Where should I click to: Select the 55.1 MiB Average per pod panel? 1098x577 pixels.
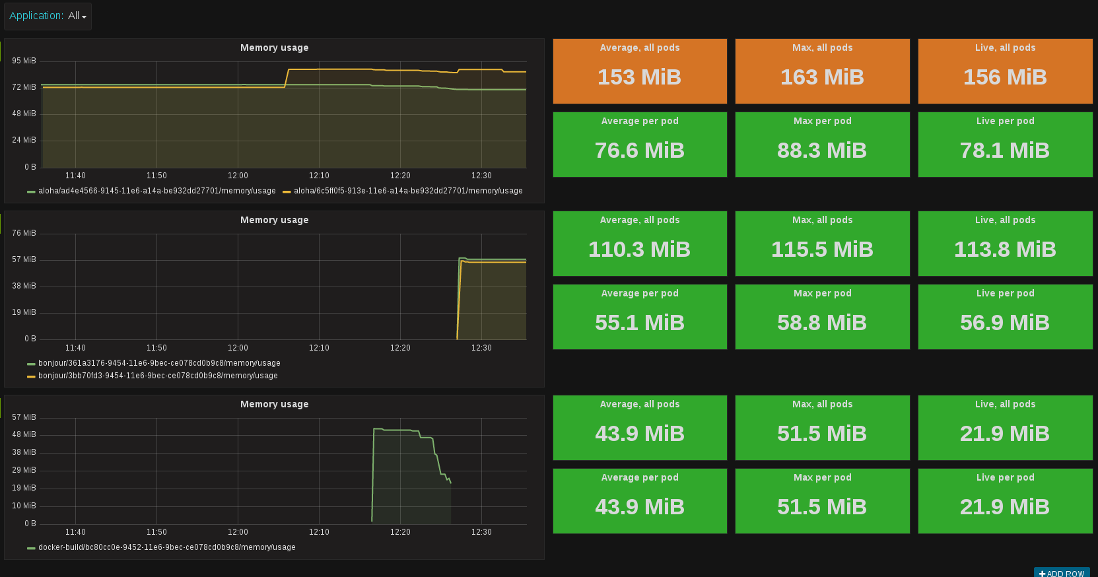click(640, 317)
